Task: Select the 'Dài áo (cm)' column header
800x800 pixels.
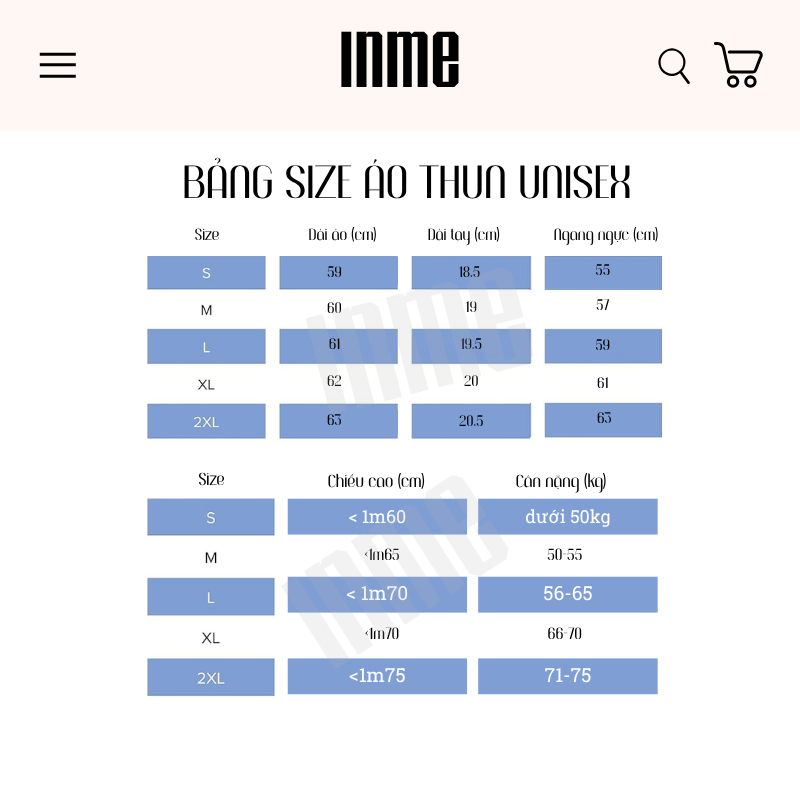Action: pyautogui.click(x=342, y=235)
